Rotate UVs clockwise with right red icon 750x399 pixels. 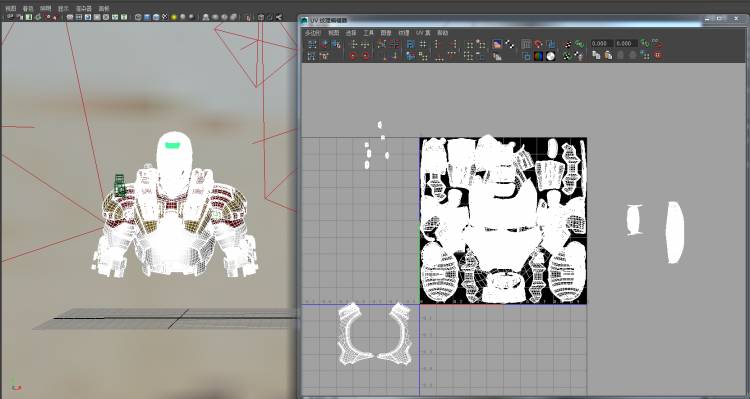(x=365, y=56)
